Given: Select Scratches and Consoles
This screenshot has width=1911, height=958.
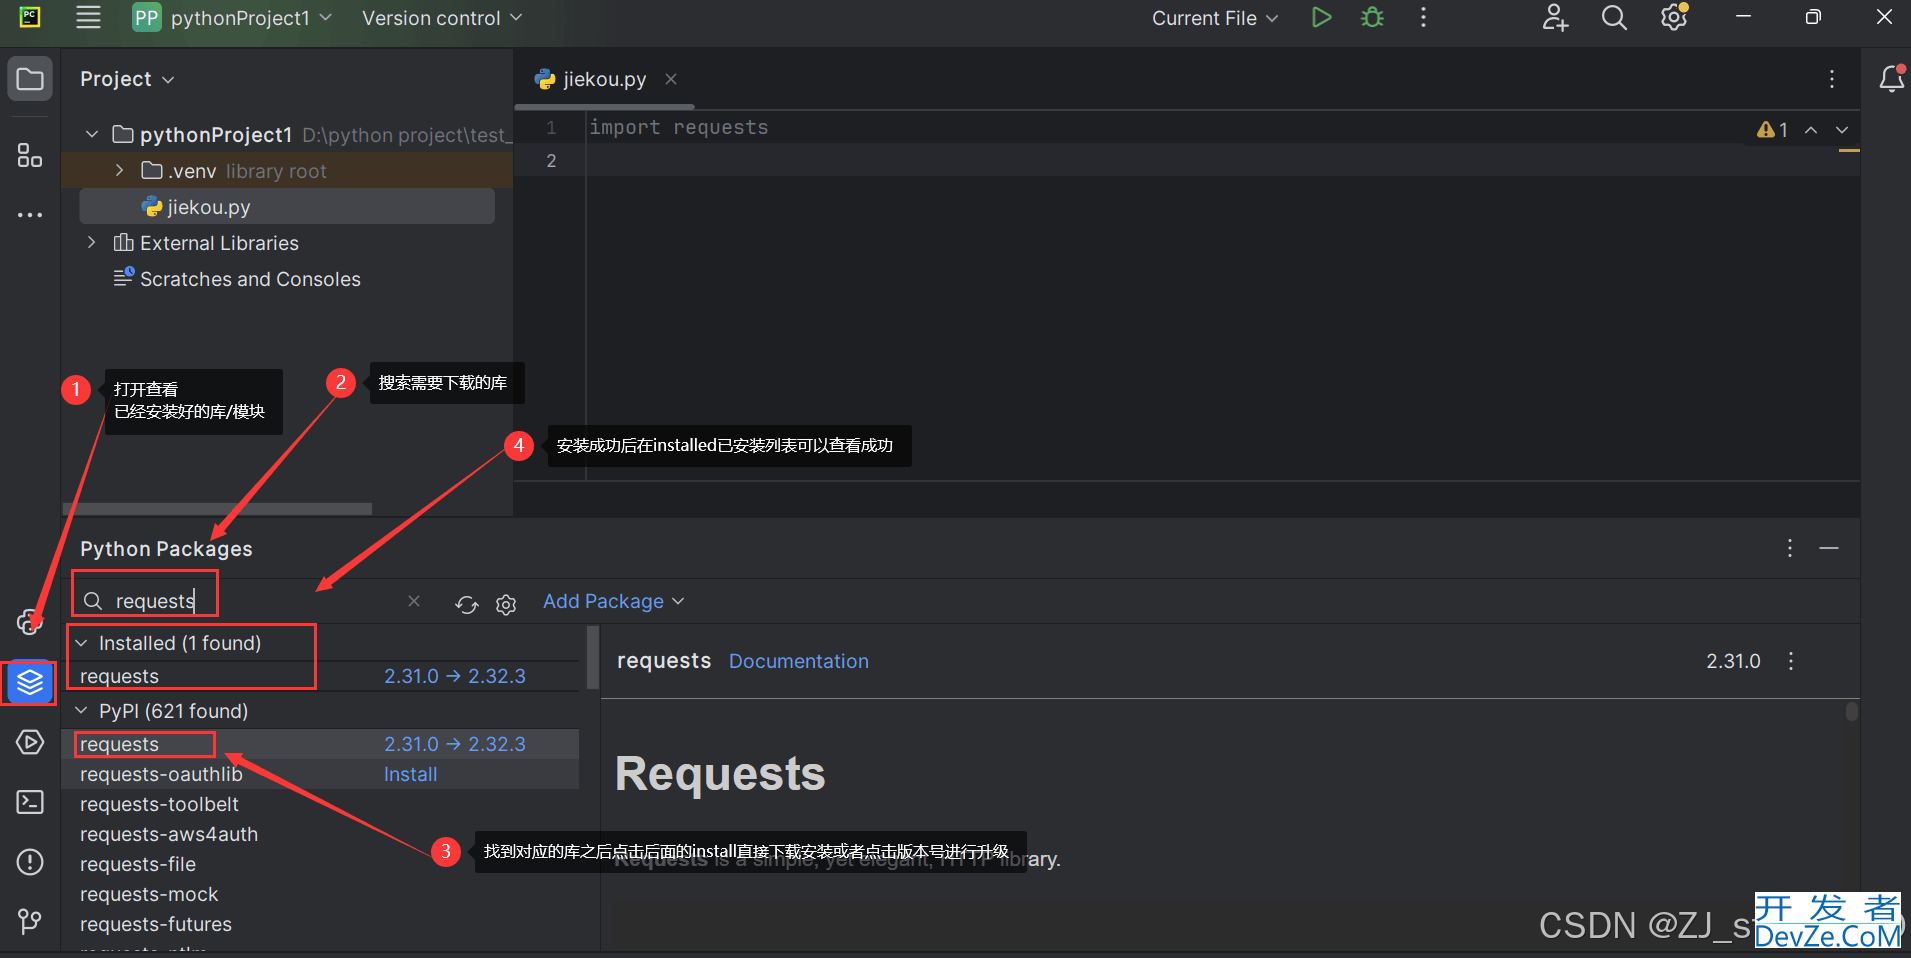Looking at the screenshot, I should click(x=250, y=279).
